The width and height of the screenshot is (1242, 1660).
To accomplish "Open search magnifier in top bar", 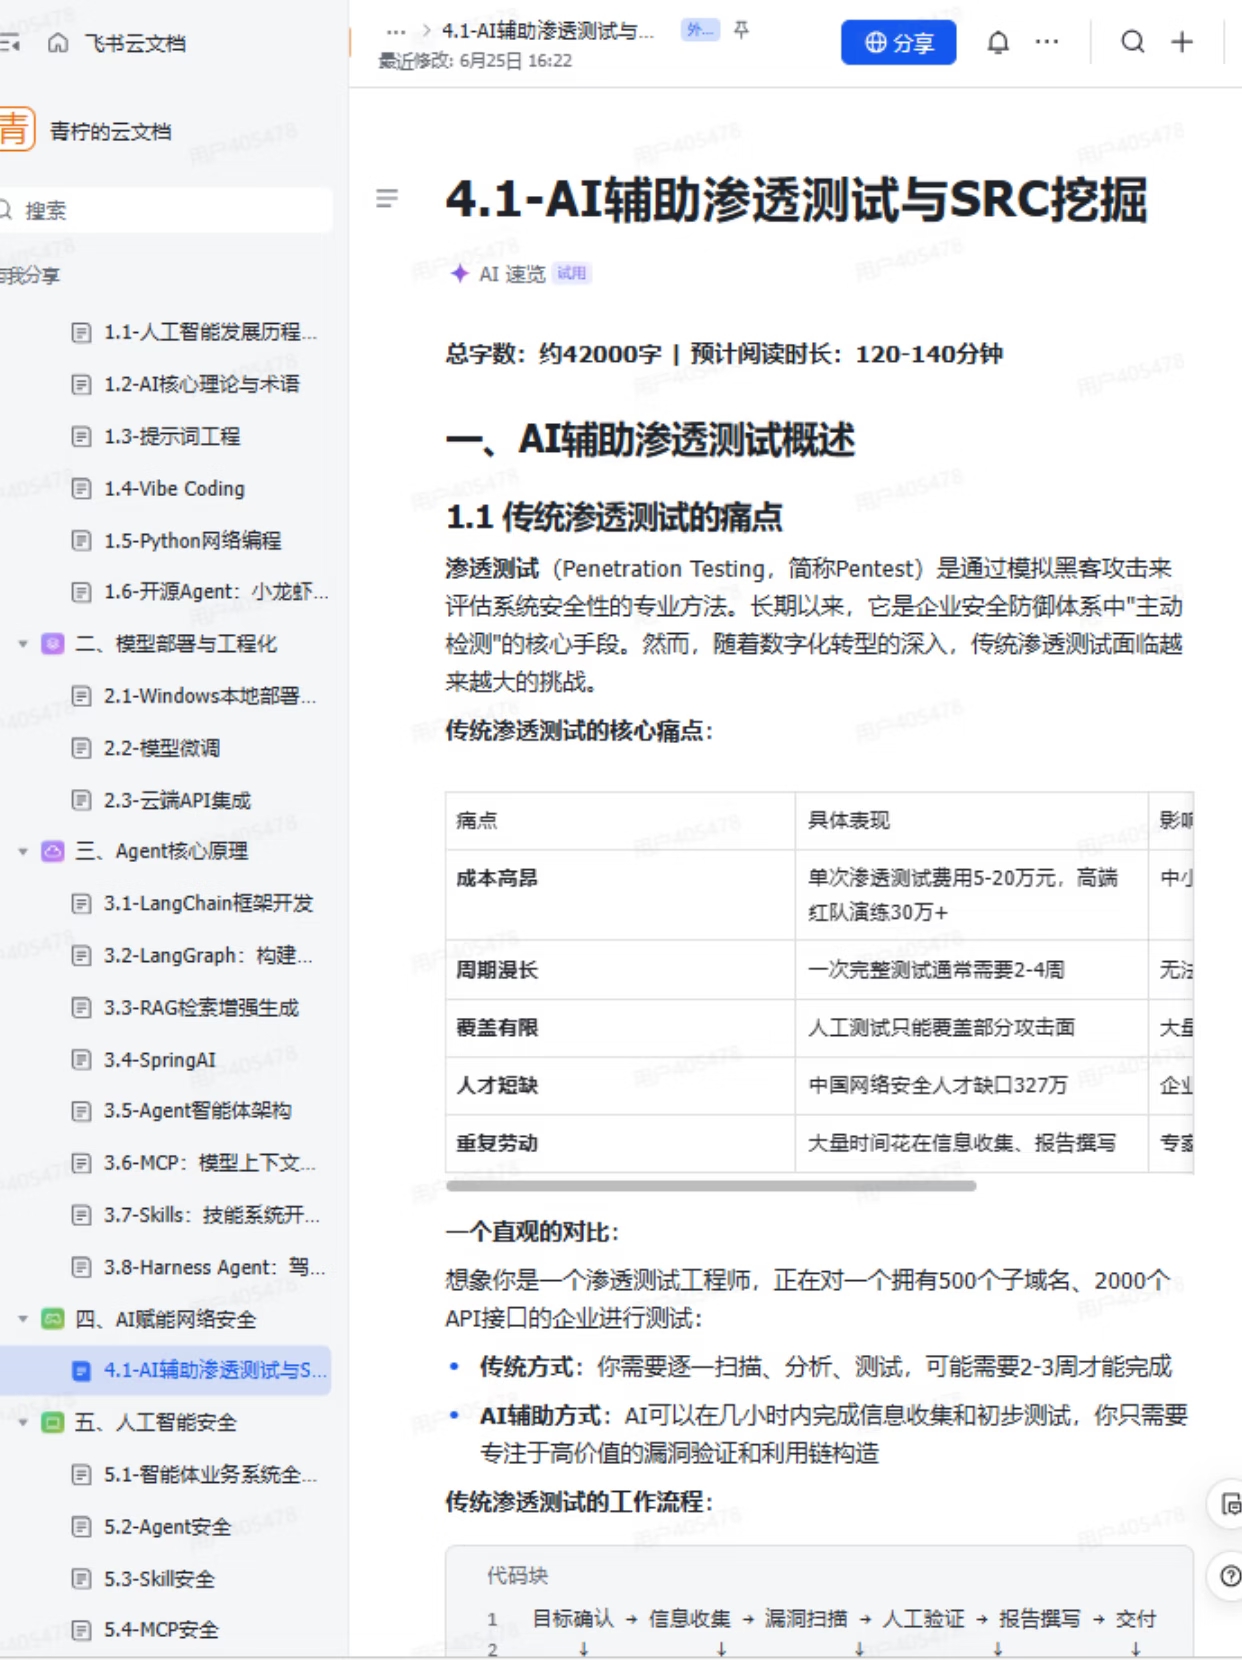I will tap(1132, 42).
